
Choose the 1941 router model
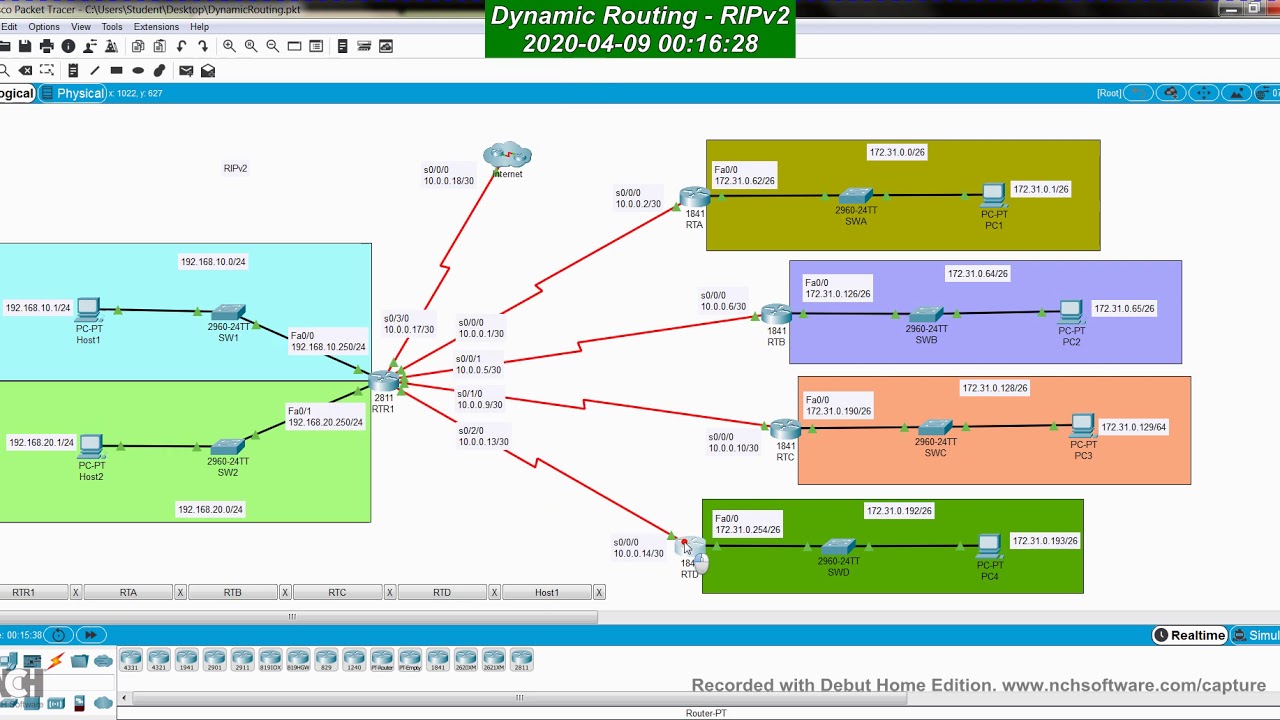187,660
